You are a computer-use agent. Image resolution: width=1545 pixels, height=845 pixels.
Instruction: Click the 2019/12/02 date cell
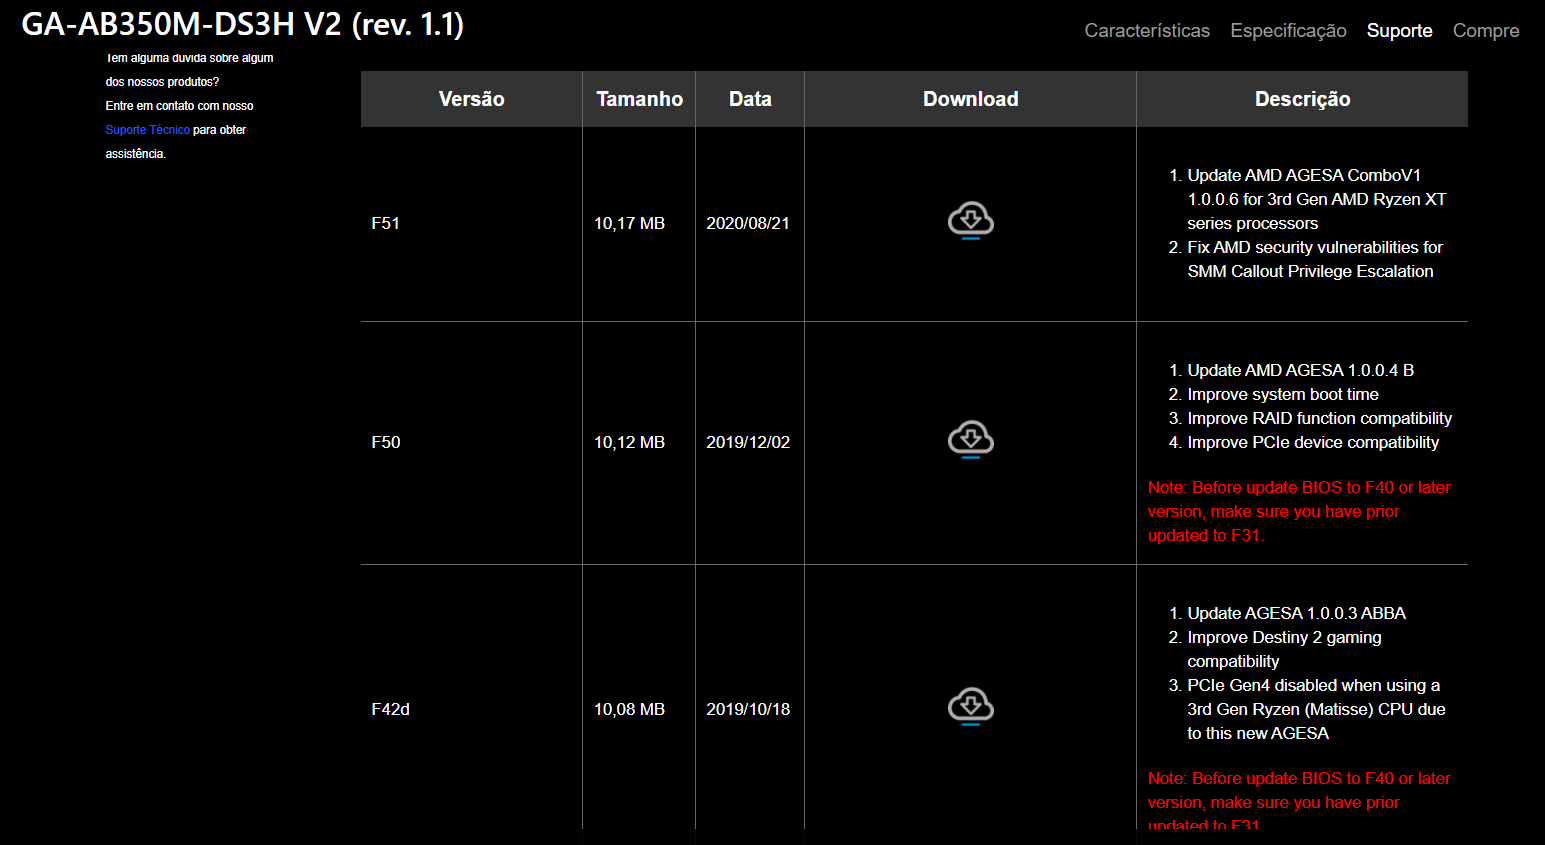[x=748, y=442]
